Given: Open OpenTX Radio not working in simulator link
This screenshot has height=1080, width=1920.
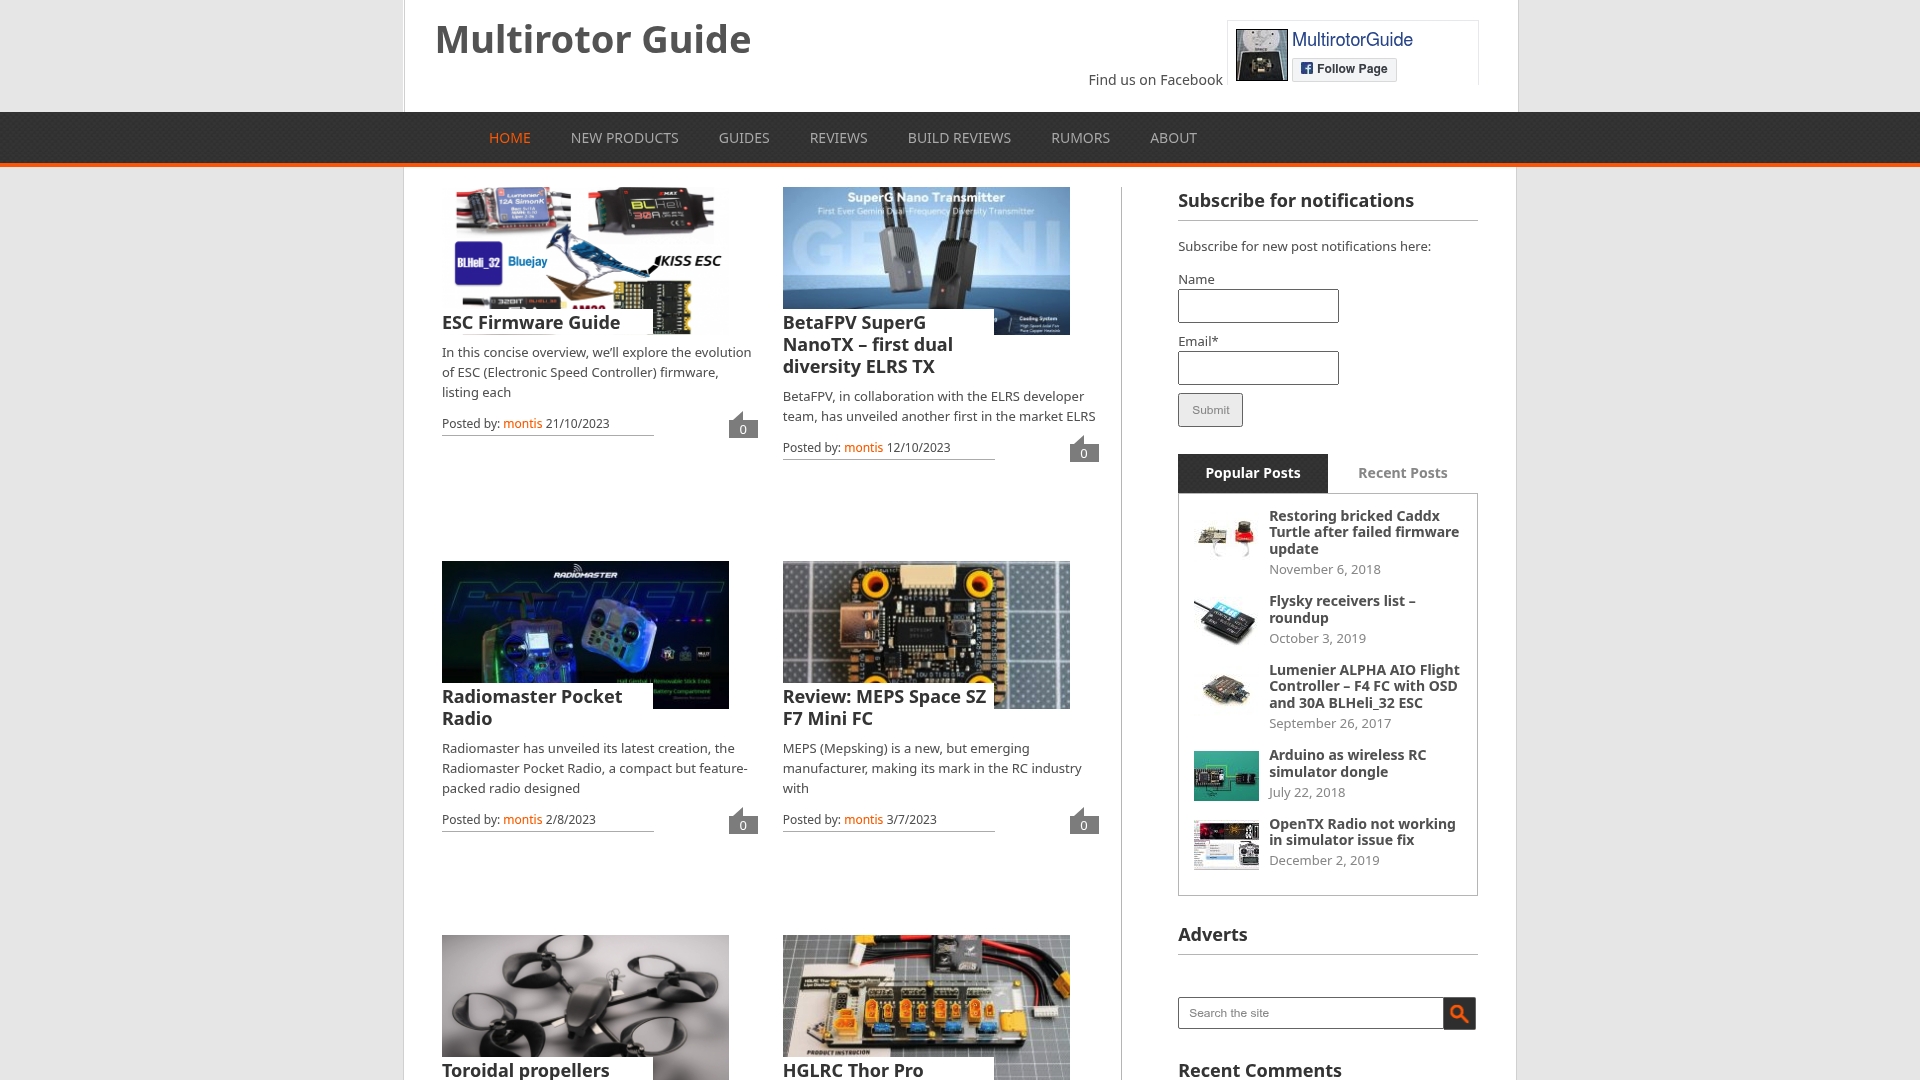Looking at the screenshot, I should click(x=1362, y=832).
